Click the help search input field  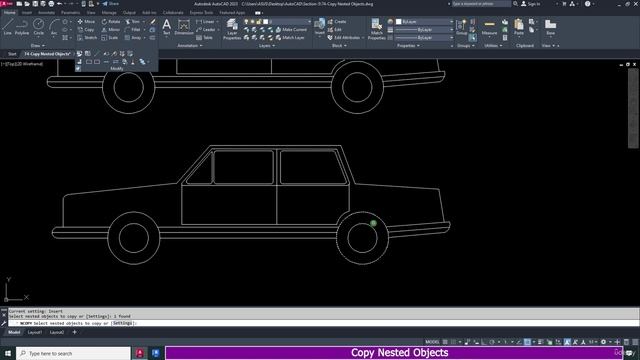click(481, 4)
